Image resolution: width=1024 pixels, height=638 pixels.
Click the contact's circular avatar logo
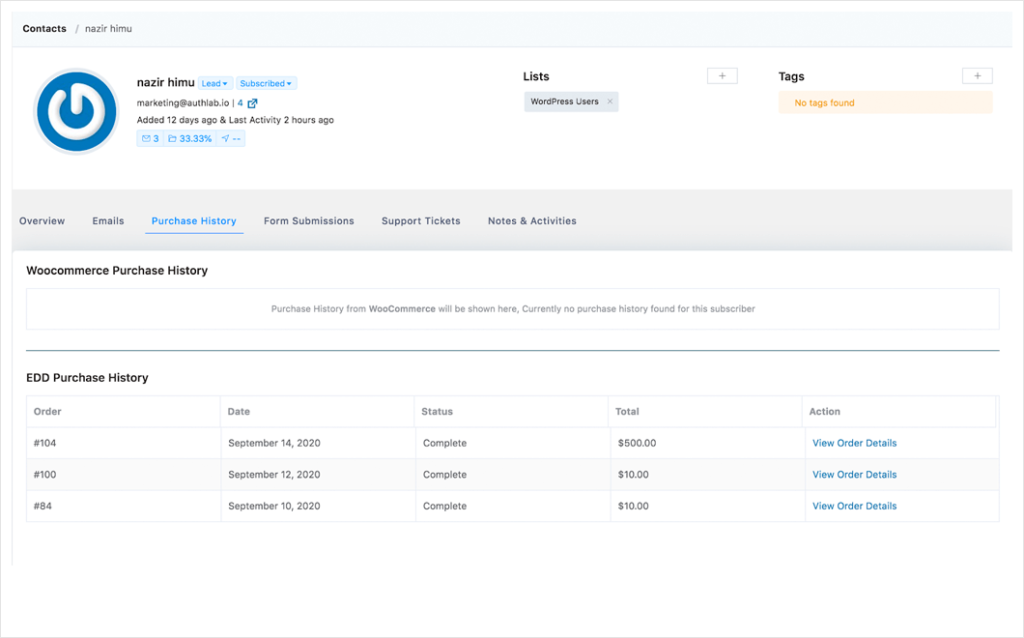coord(76,113)
